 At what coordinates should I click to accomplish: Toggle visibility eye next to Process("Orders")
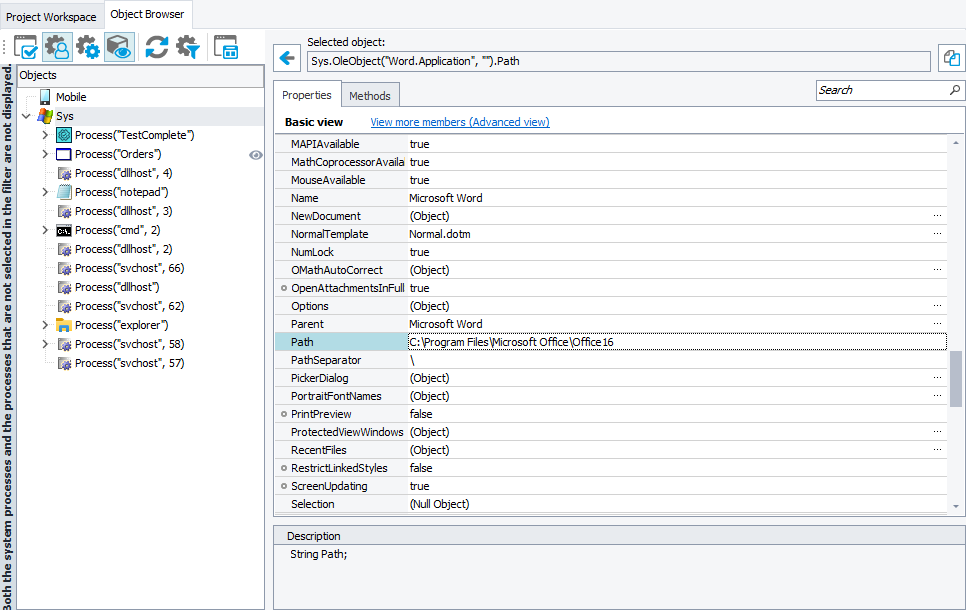tap(256, 154)
